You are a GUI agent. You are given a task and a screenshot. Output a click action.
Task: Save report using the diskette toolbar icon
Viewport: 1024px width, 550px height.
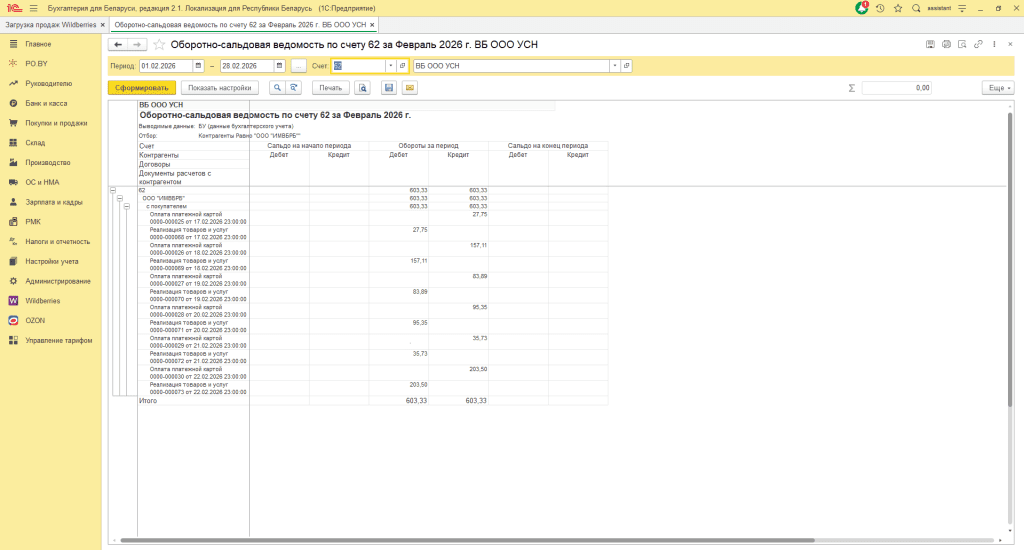pyautogui.click(x=388, y=88)
